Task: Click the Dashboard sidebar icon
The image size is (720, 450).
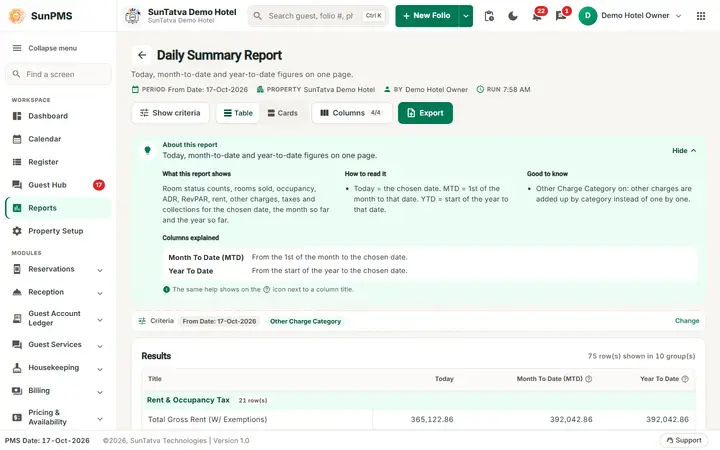Action: (17, 116)
